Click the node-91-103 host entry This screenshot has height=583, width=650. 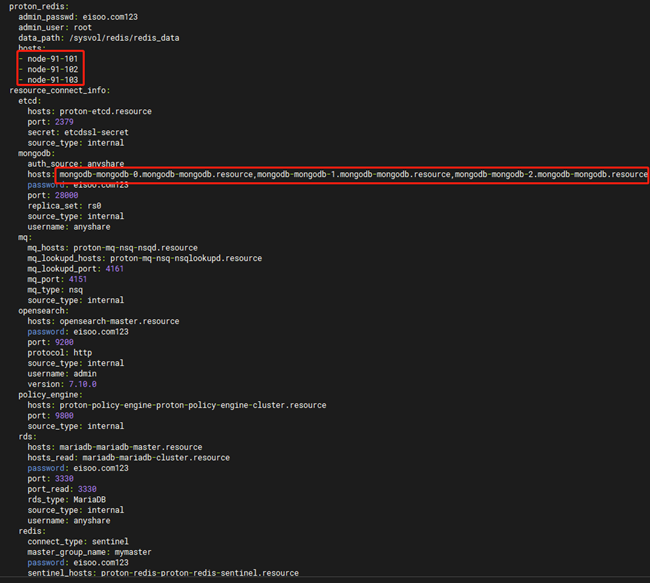[53, 80]
